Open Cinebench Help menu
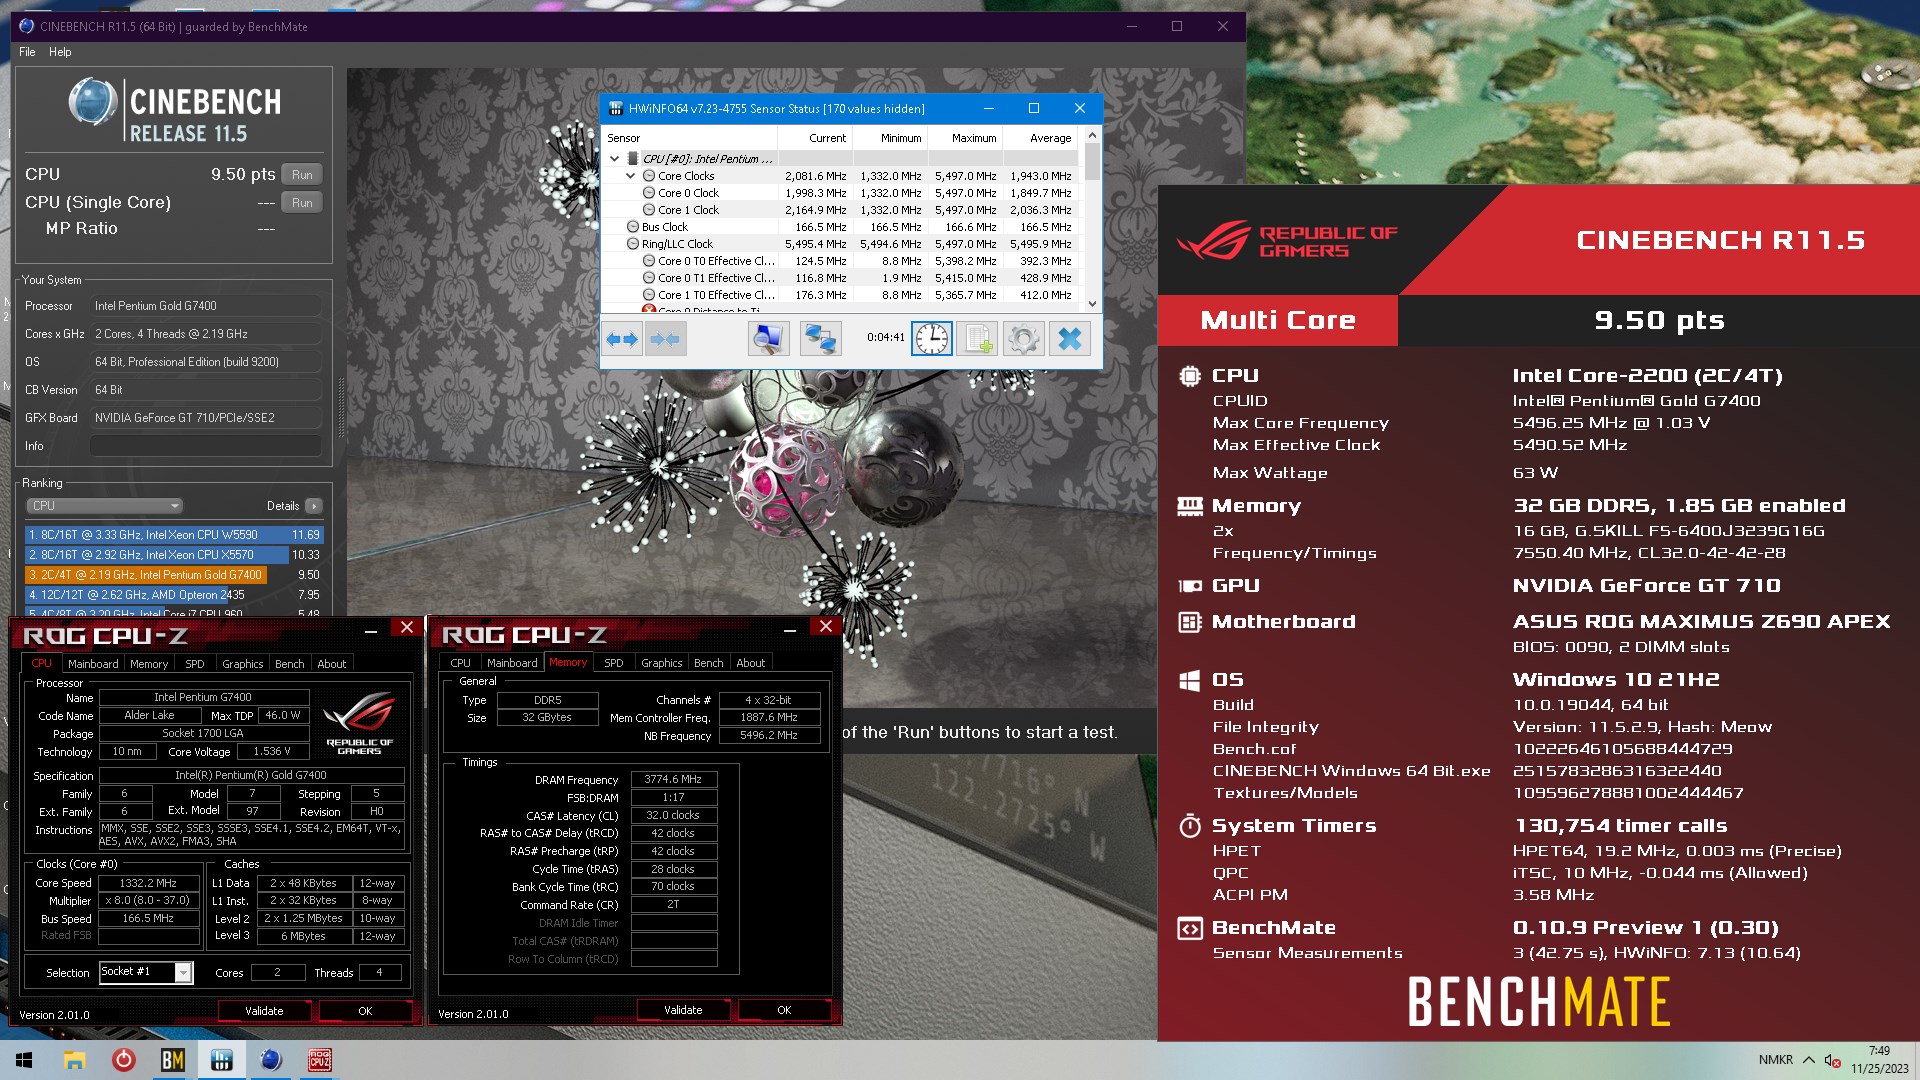 (60, 52)
